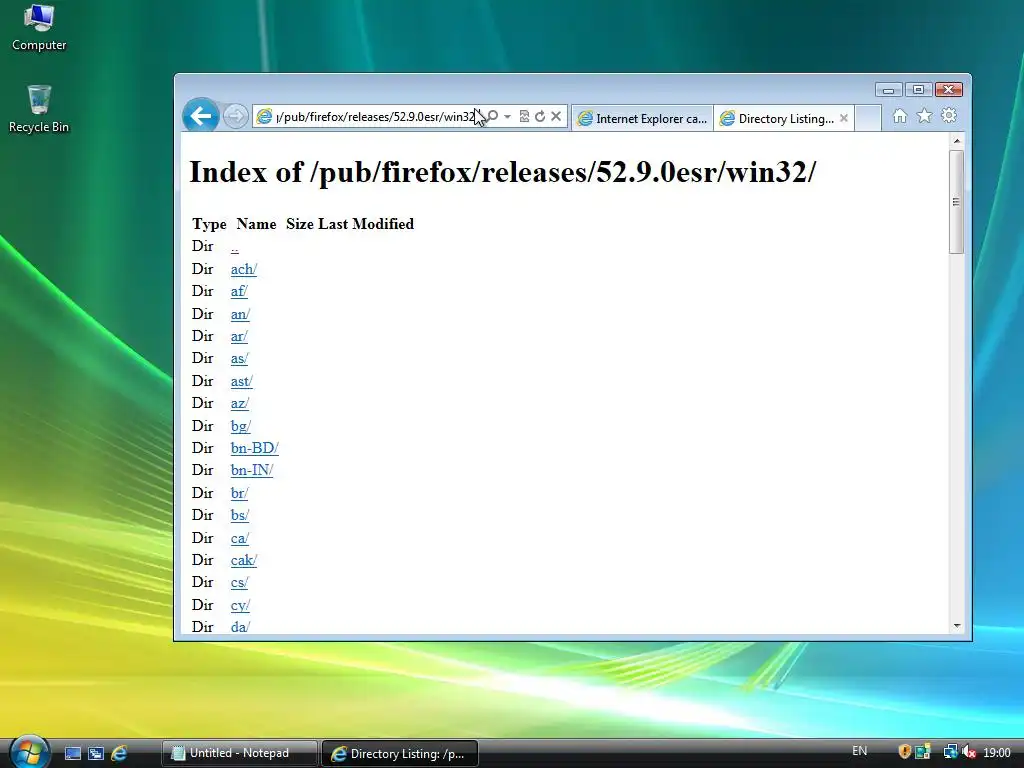
Task: Open the as/ directory link
Action: 239,359
